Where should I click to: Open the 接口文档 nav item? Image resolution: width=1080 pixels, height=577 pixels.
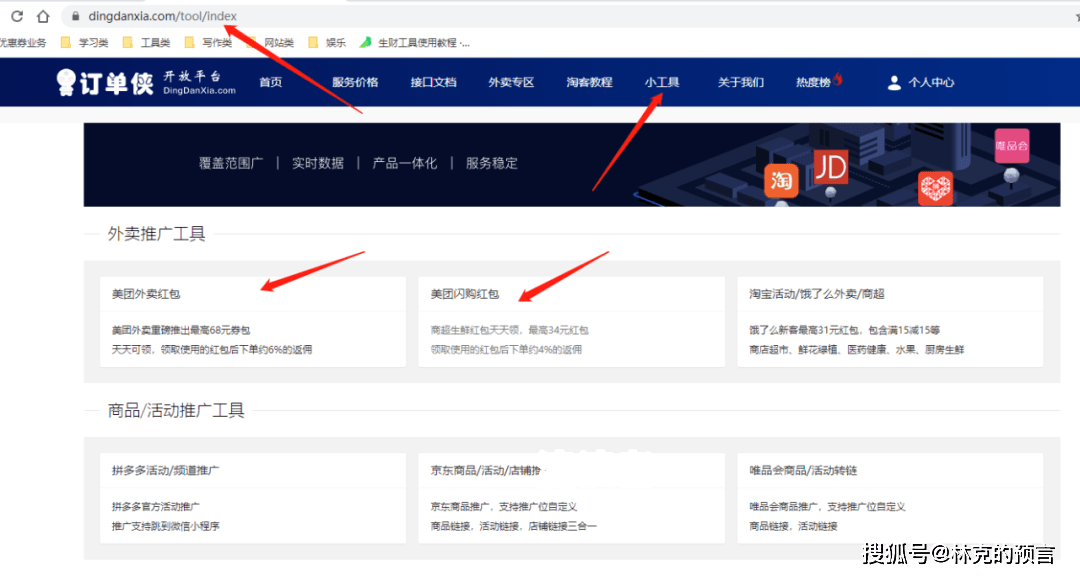click(x=433, y=82)
